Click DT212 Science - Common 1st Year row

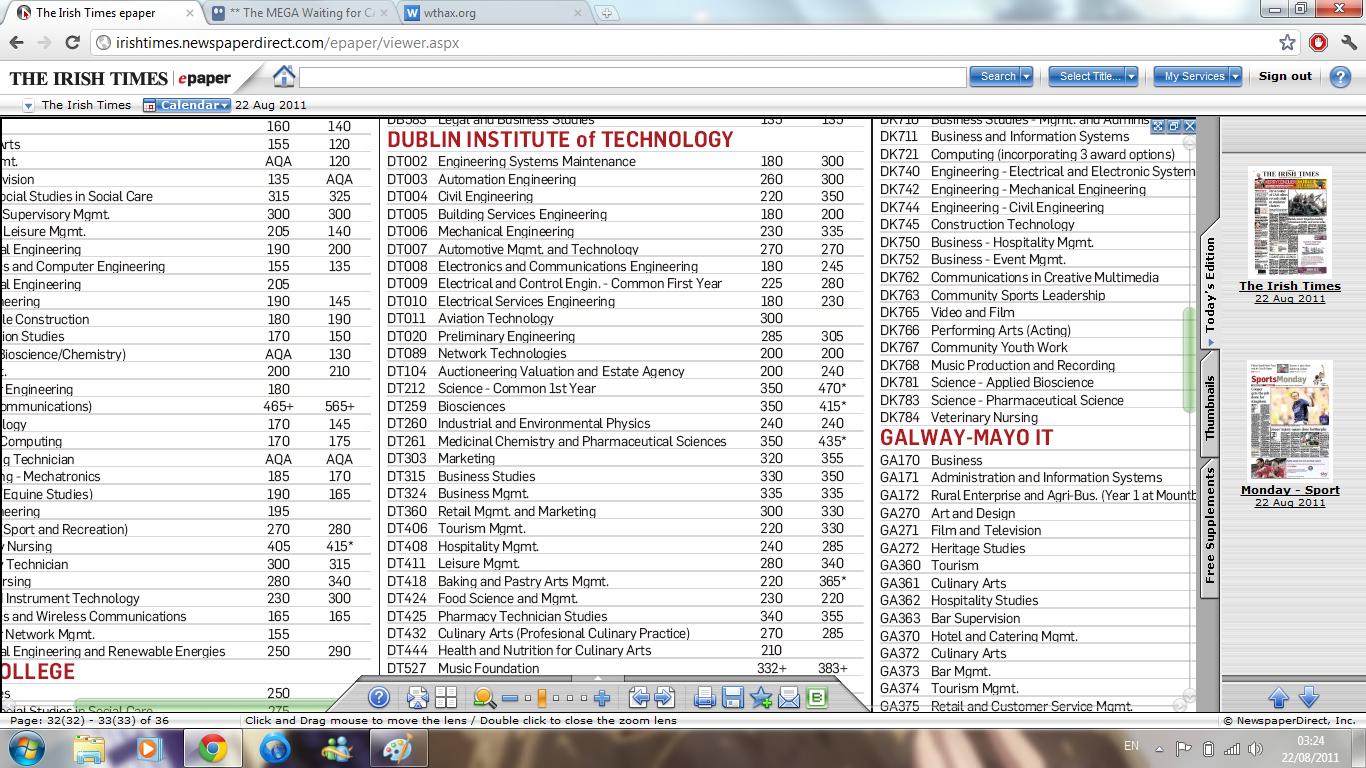(x=625, y=388)
